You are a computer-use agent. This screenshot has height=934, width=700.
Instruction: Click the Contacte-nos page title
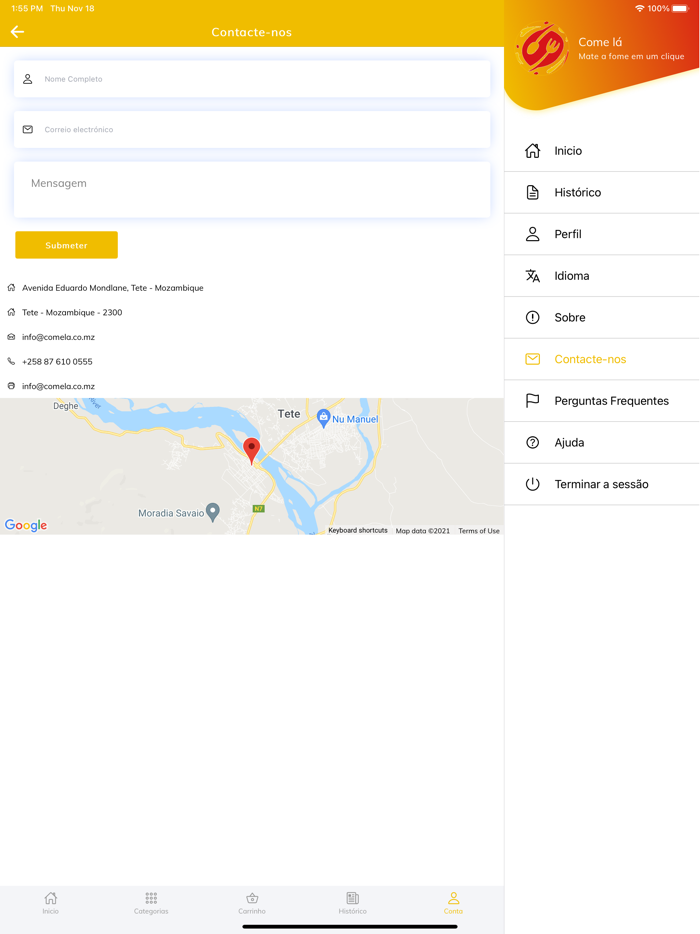pos(251,32)
